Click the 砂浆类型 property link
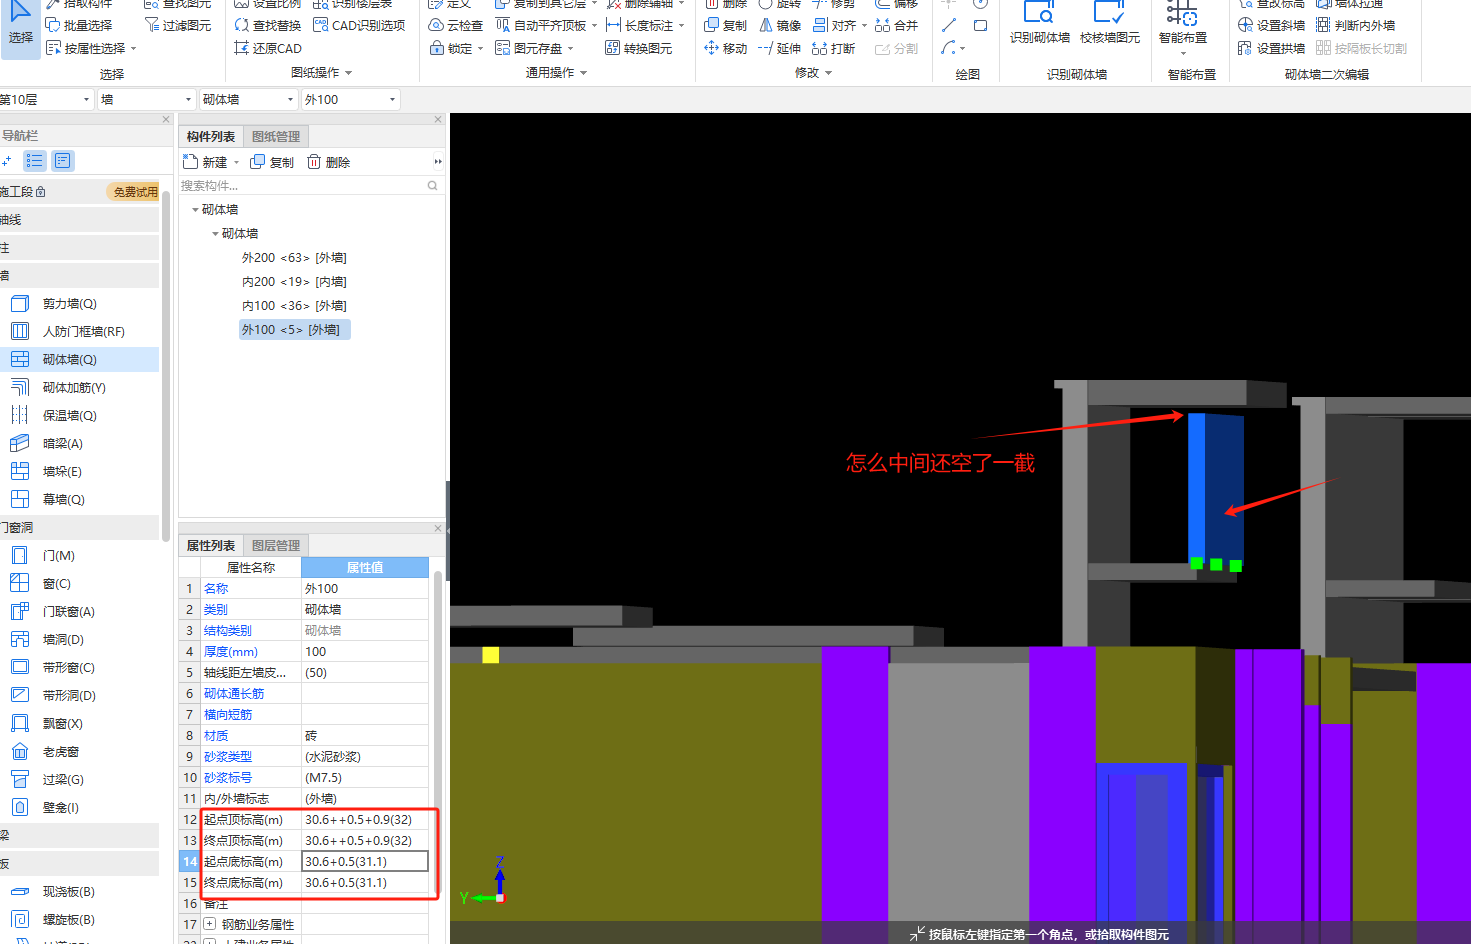The width and height of the screenshot is (1471, 944). 228,757
